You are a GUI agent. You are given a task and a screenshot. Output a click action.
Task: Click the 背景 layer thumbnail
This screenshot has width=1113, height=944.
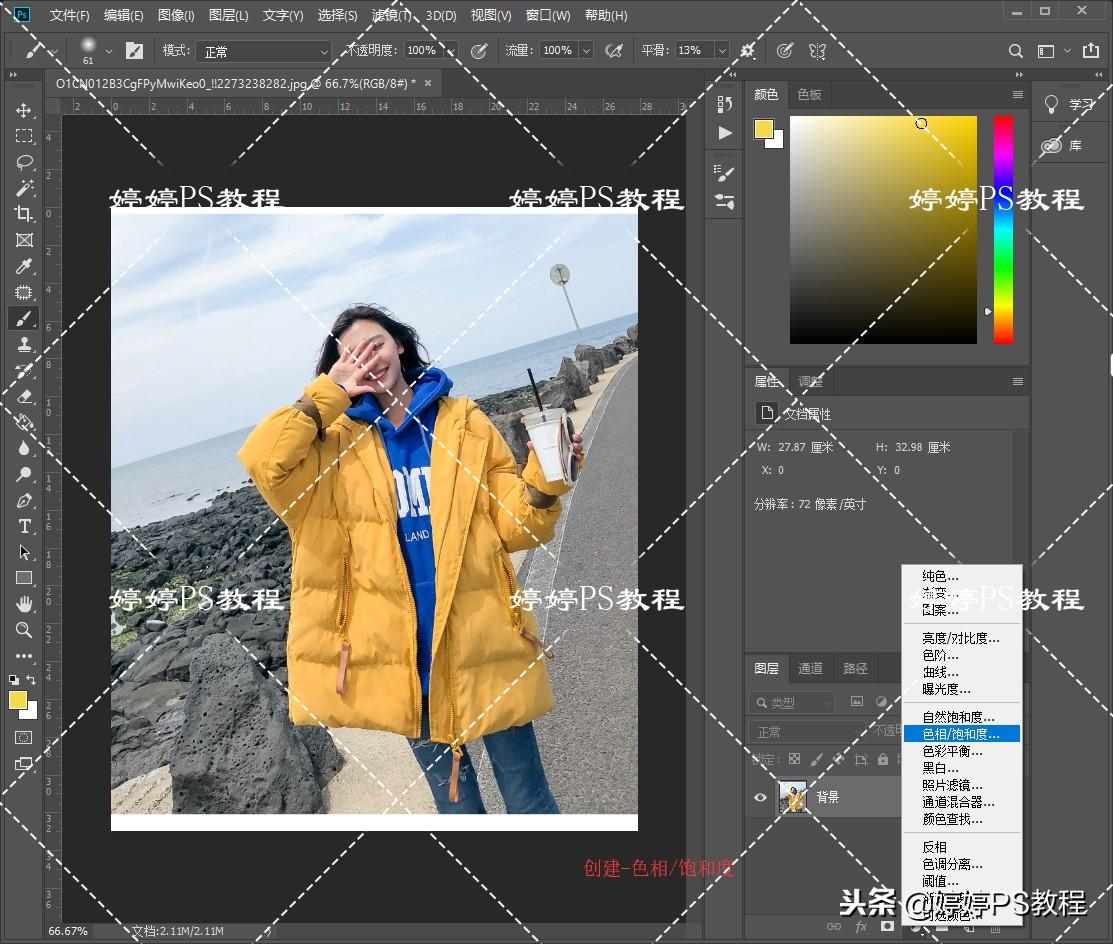click(793, 797)
